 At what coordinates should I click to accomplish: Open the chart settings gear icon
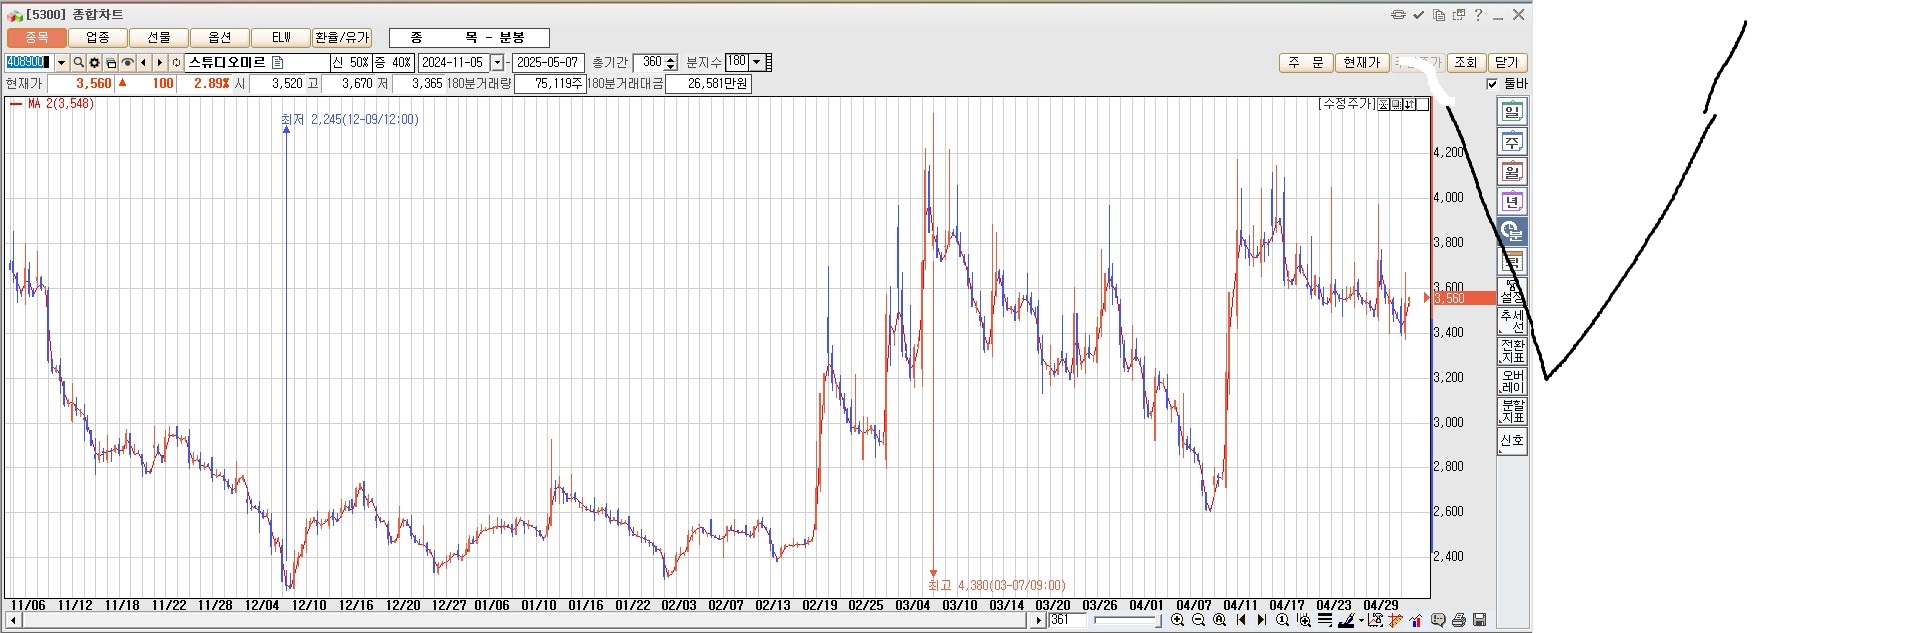click(95, 63)
